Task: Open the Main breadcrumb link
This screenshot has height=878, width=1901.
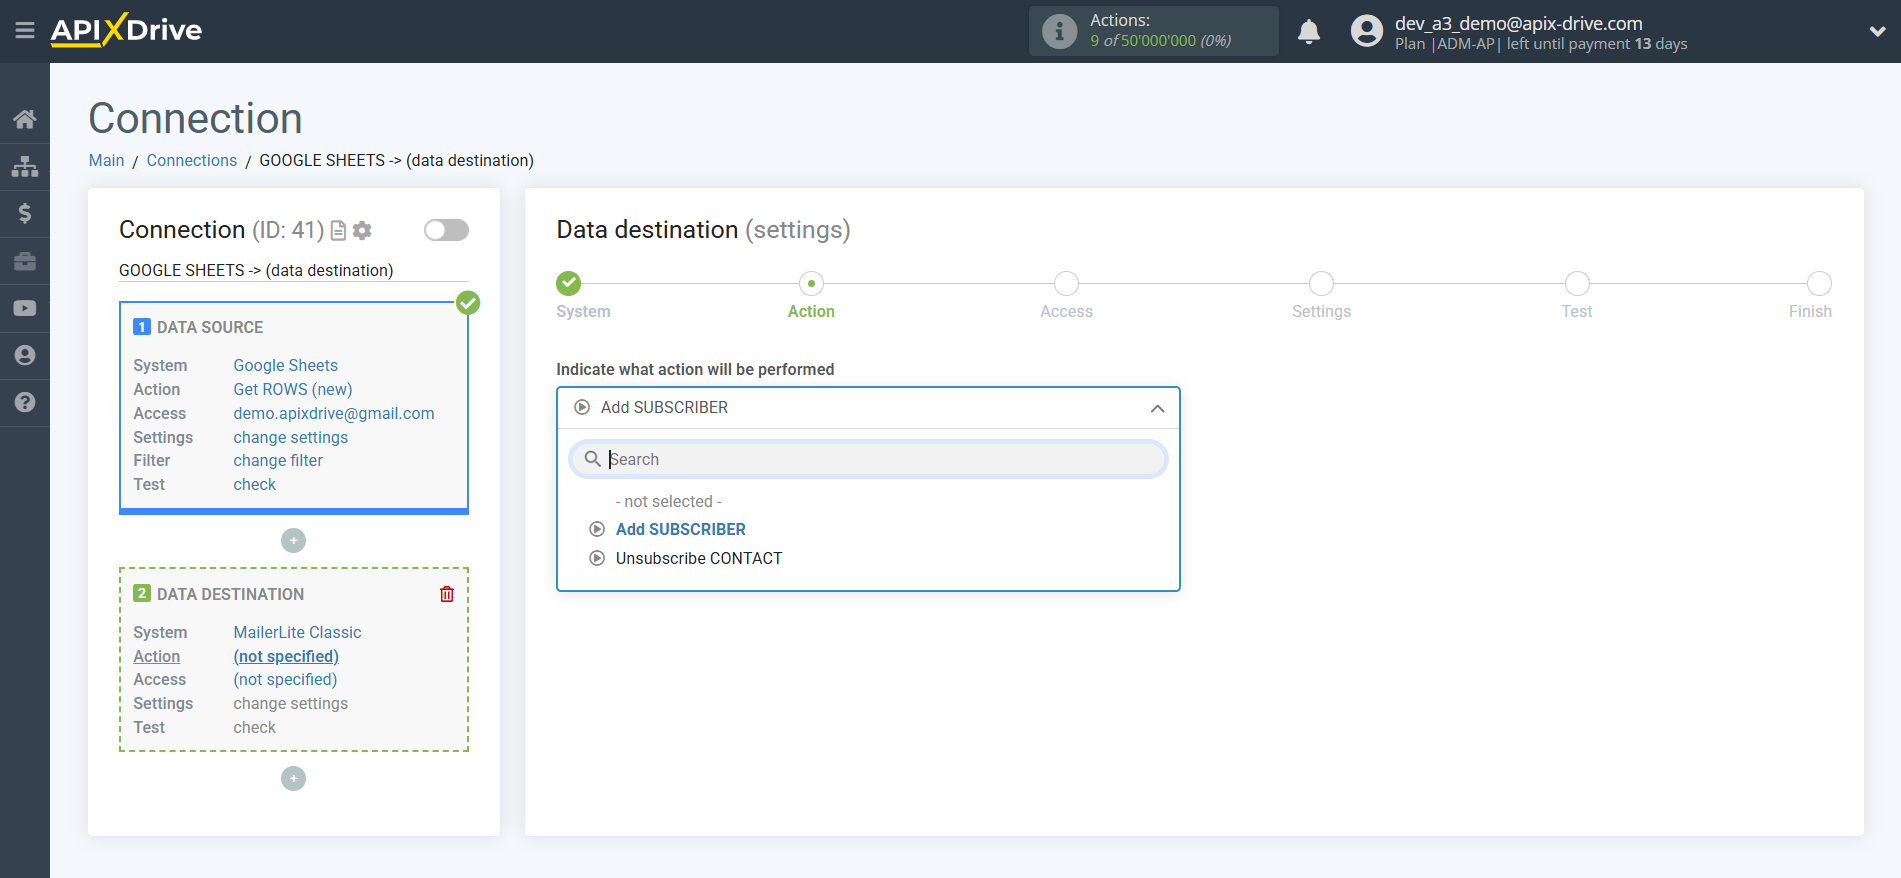Action: click(x=106, y=160)
